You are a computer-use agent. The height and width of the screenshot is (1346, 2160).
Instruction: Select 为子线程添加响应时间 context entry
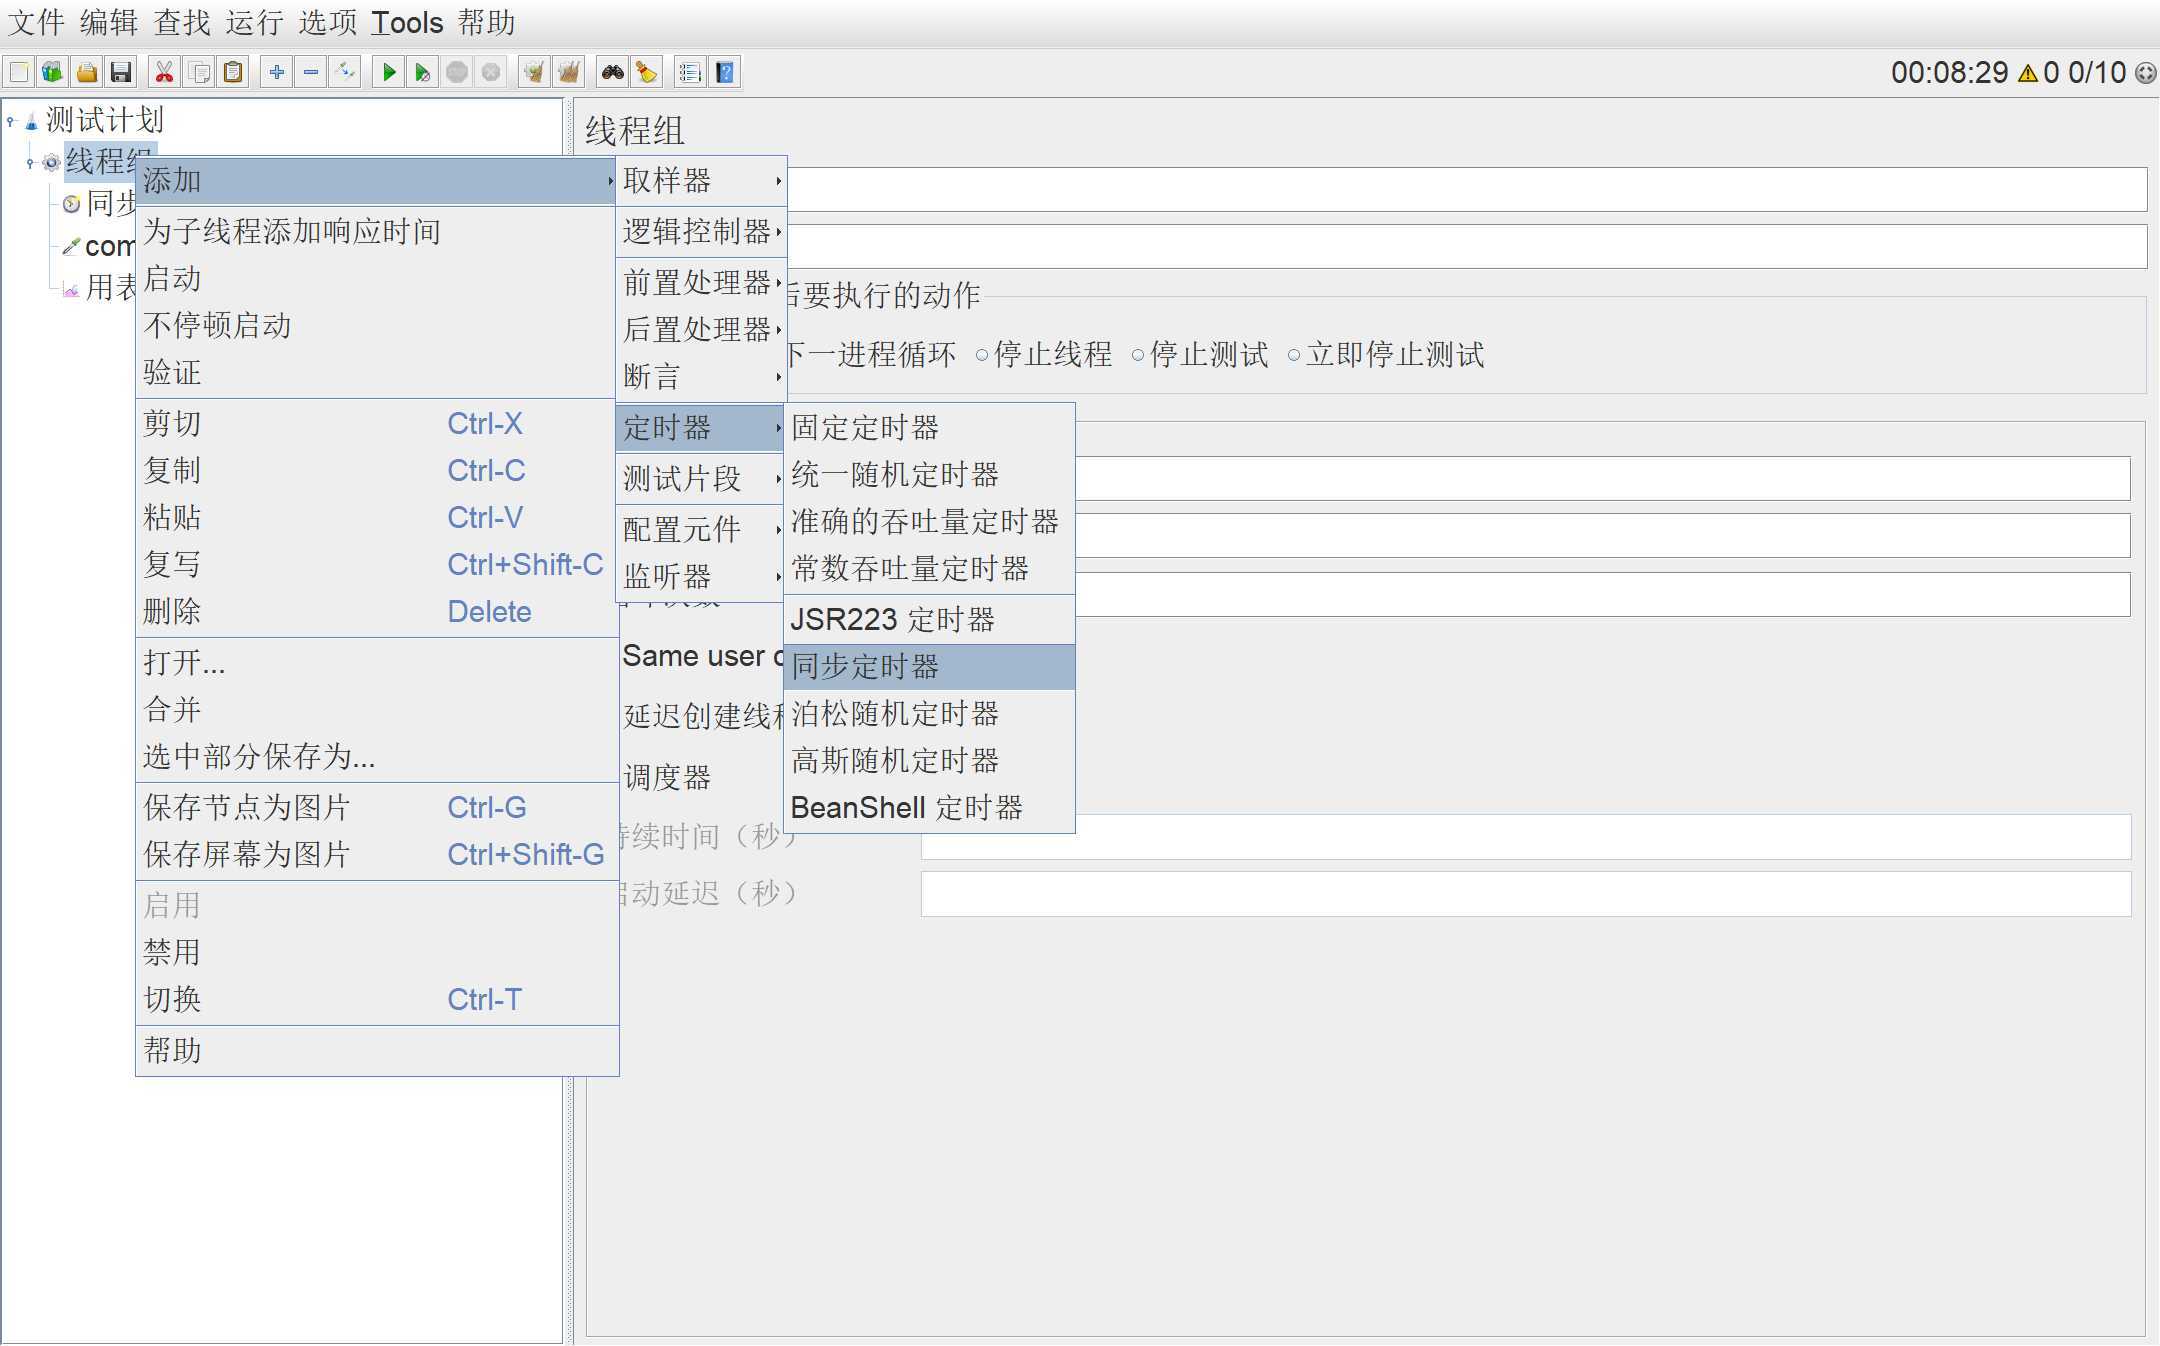[377, 232]
